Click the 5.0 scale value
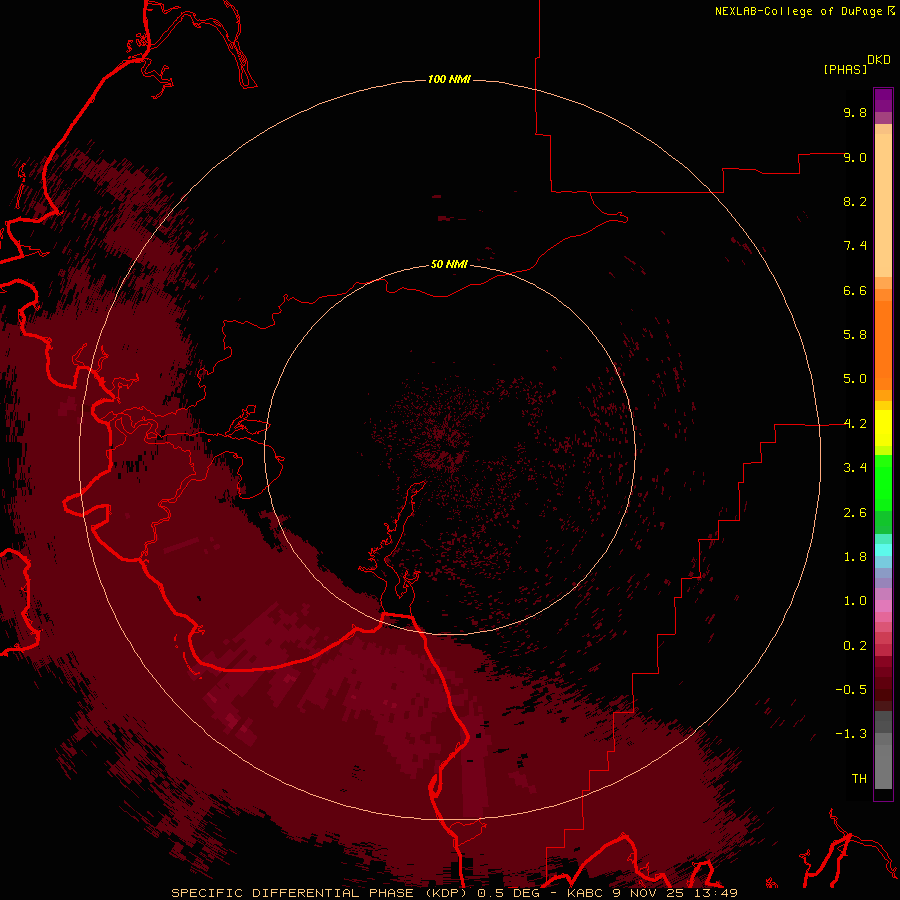900x900 pixels. (855, 379)
